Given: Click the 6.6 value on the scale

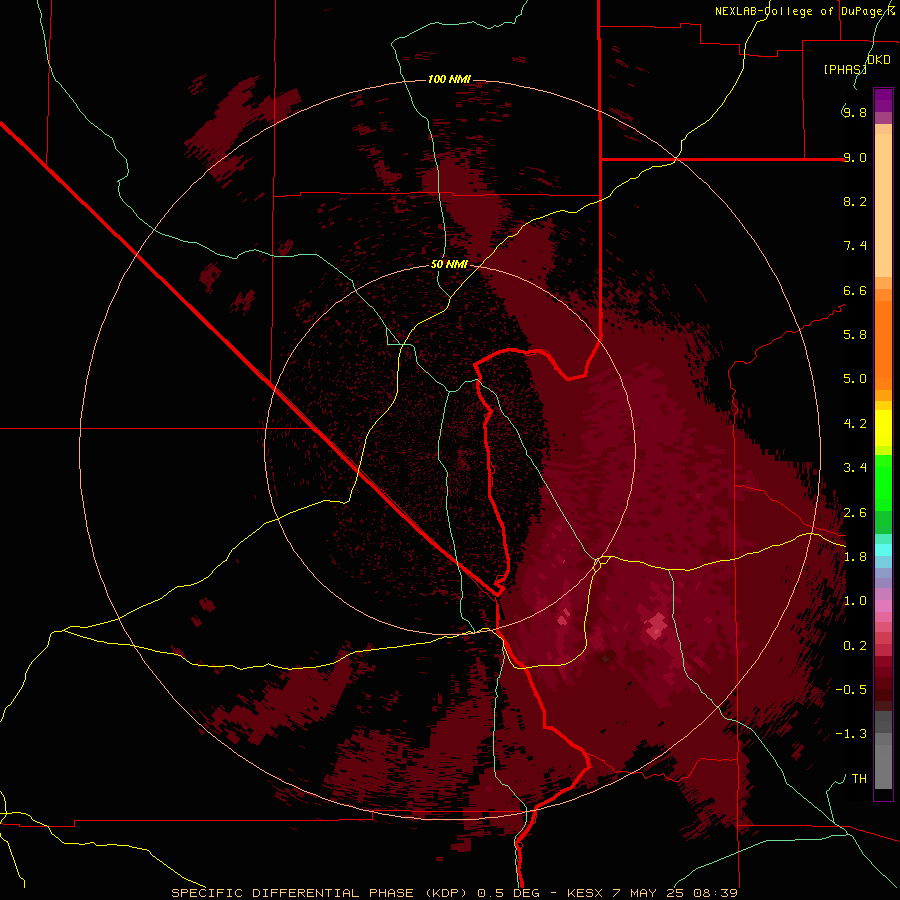Looking at the screenshot, I should [x=855, y=290].
